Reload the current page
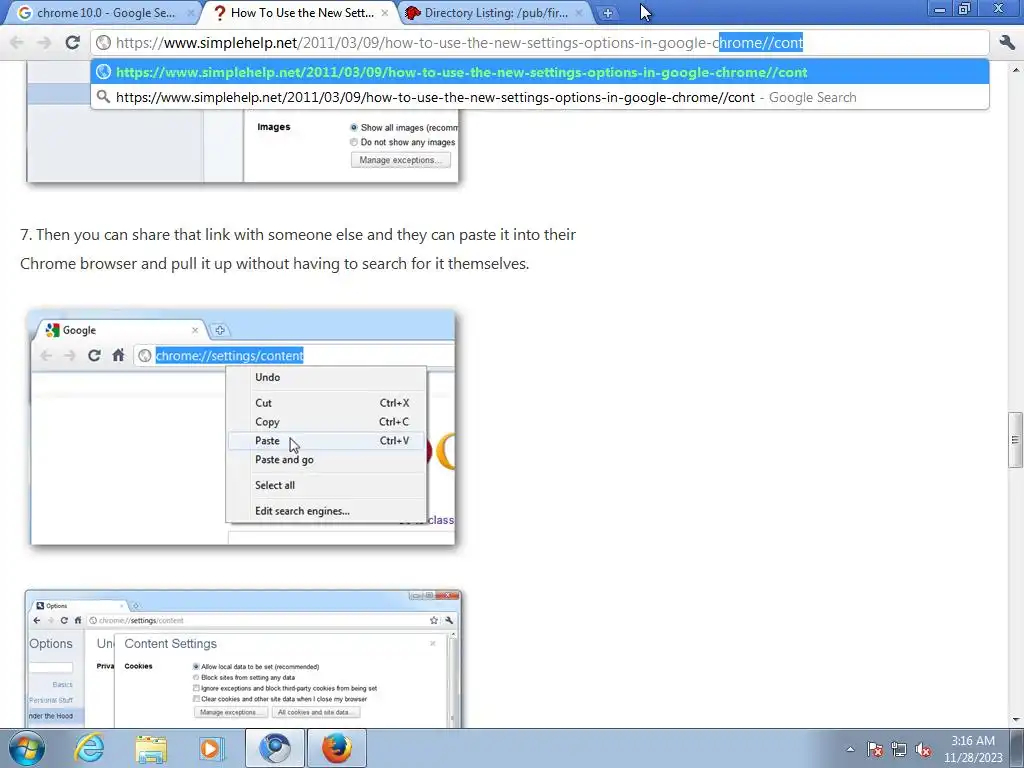Image resolution: width=1024 pixels, height=768 pixels. click(72, 43)
